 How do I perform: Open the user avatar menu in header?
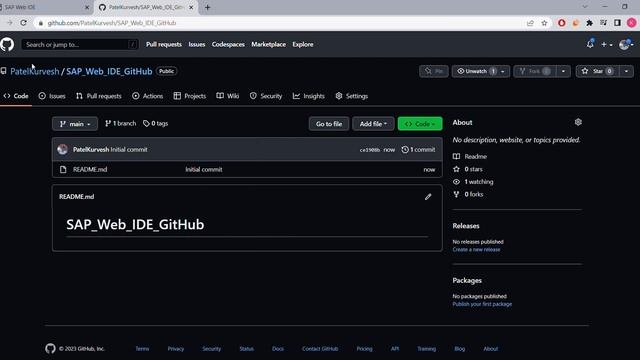(625, 44)
